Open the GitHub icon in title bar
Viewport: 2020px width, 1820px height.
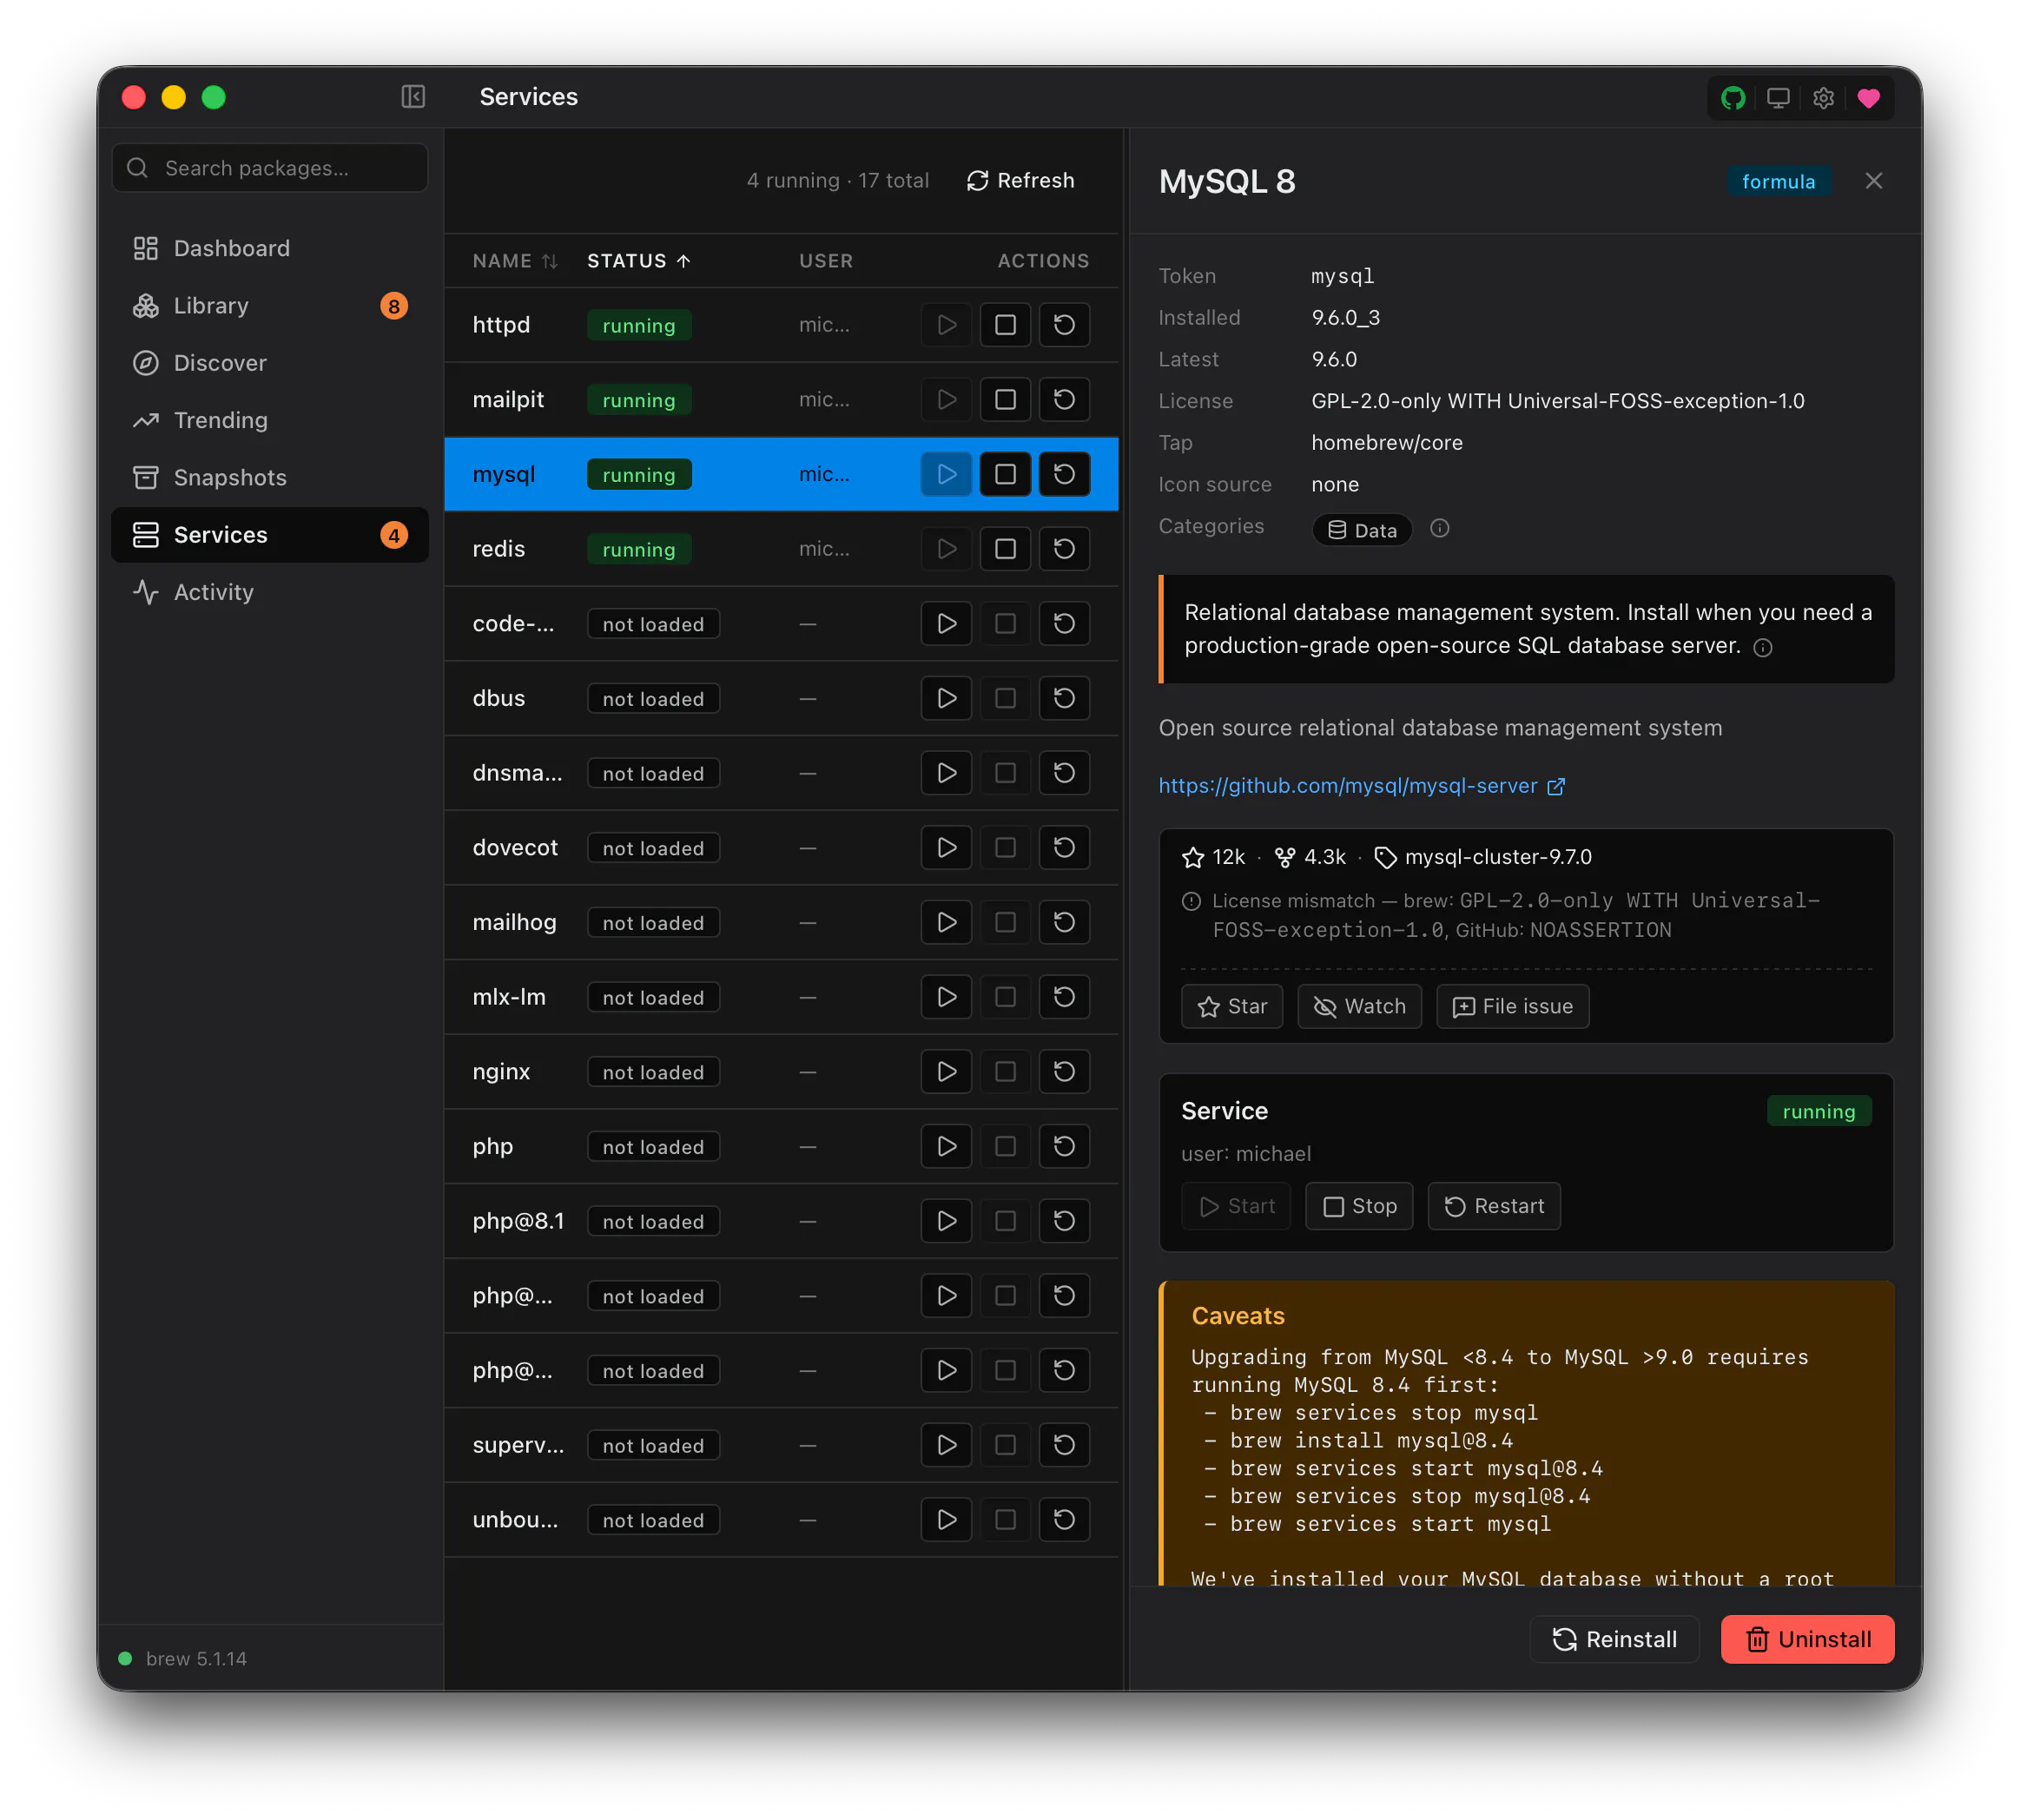pos(1733,98)
